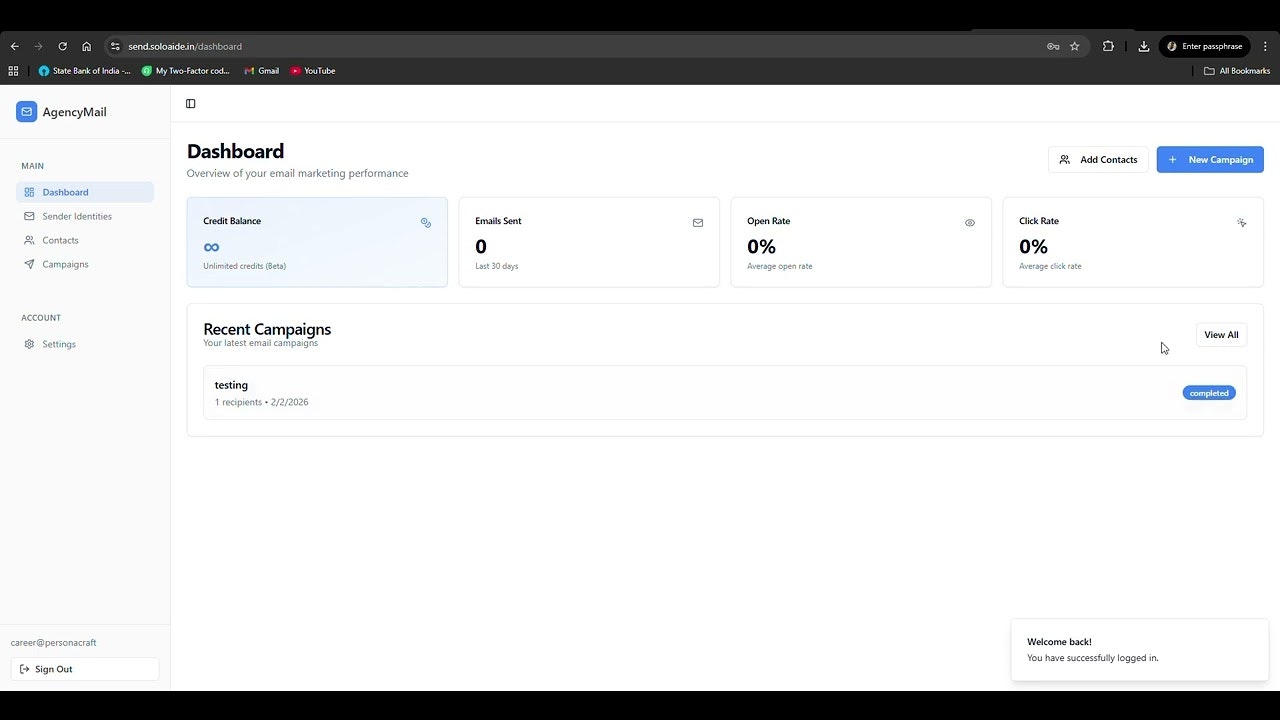Click the password key icon in address bar
The width and height of the screenshot is (1280, 720).
point(1053,46)
